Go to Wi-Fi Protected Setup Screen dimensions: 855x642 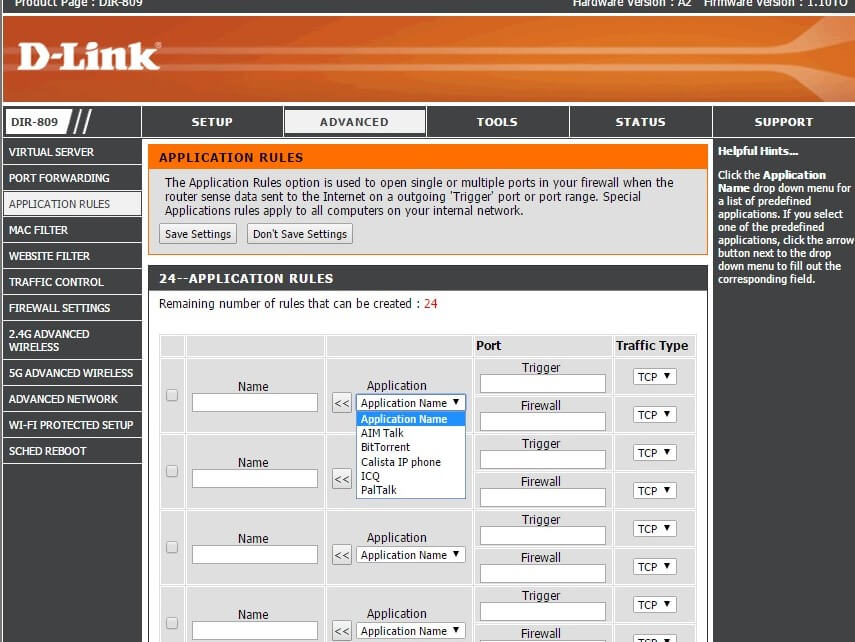(72, 425)
